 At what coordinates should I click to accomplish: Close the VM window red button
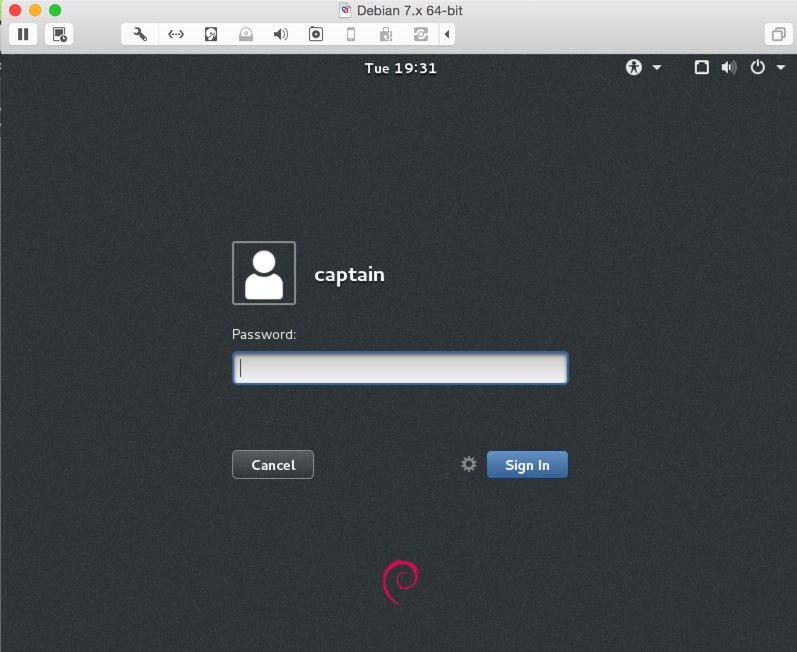[x=15, y=10]
